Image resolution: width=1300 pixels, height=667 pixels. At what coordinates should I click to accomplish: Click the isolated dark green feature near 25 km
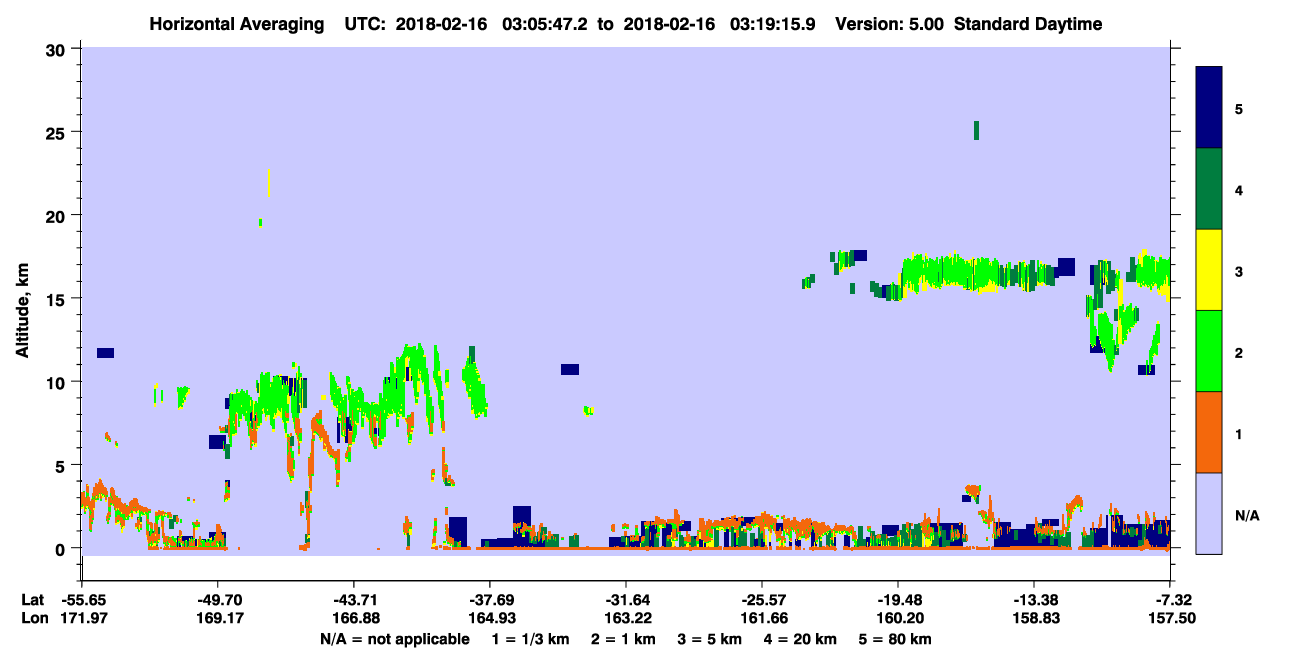coord(976,130)
